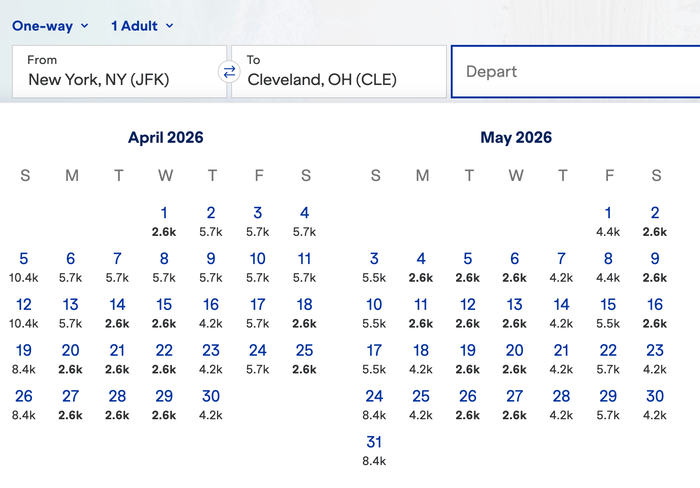Click the To field showing Cleveland CLE
Screen dimensions: 700x488
pos(339,71)
